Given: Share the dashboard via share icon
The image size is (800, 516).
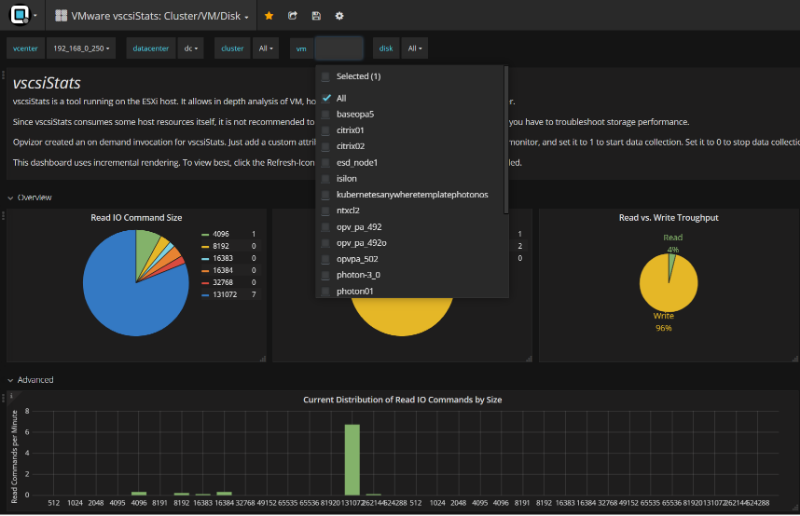Looking at the screenshot, I should click(x=292, y=16).
